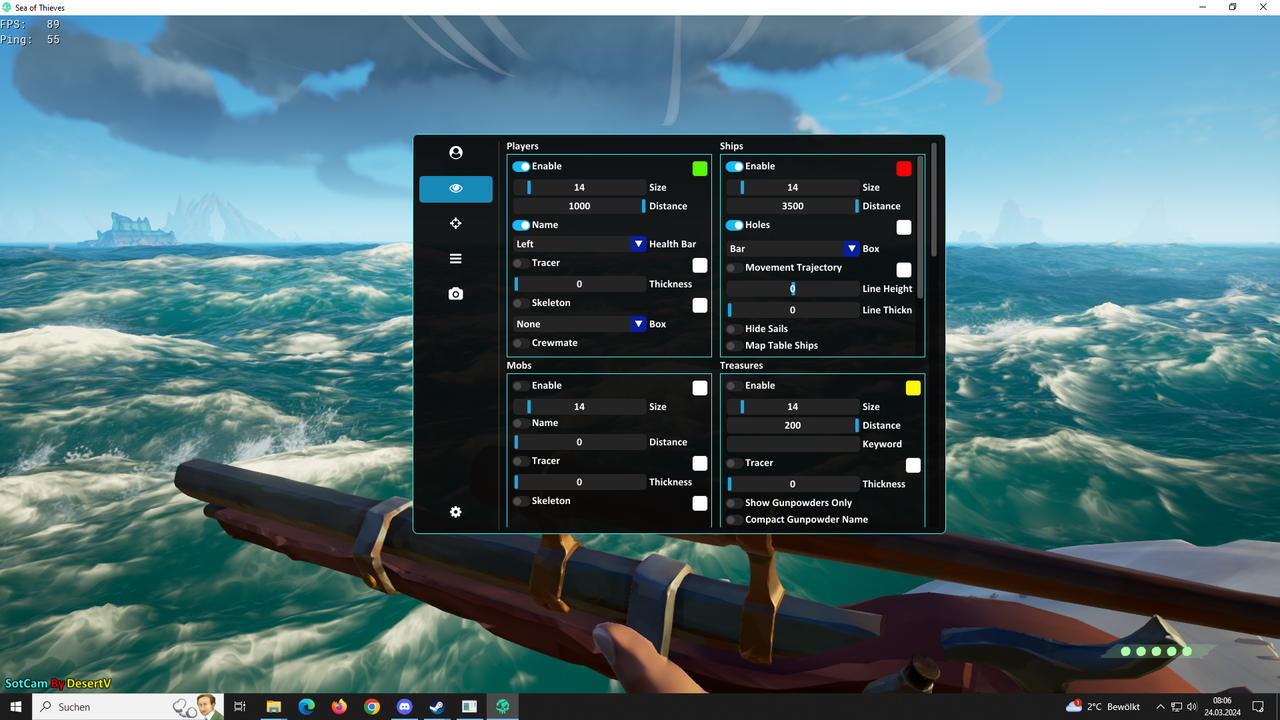This screenshot has width=1280, height=720.
Task: Toggle the Ships Holes switch
Action: (734, 225)
